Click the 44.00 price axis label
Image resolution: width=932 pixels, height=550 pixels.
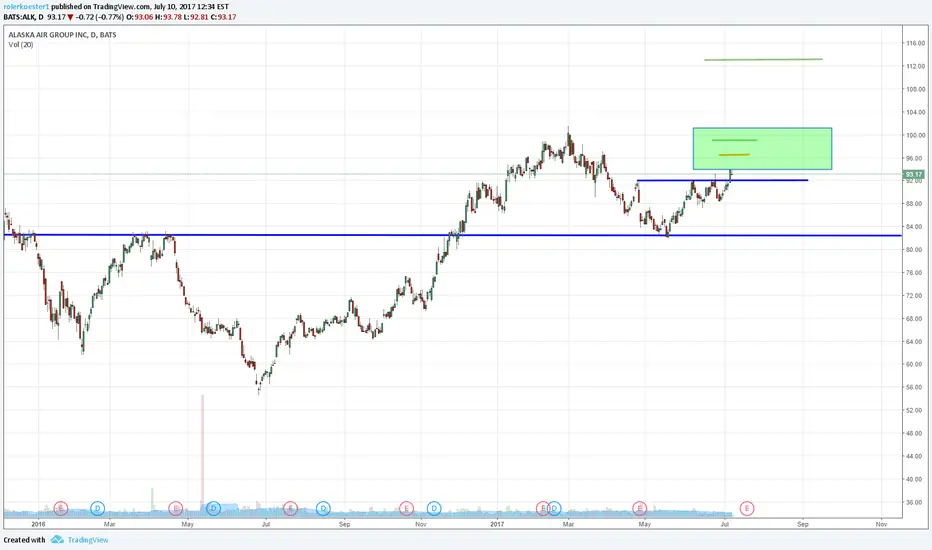[x=915, y=456]
